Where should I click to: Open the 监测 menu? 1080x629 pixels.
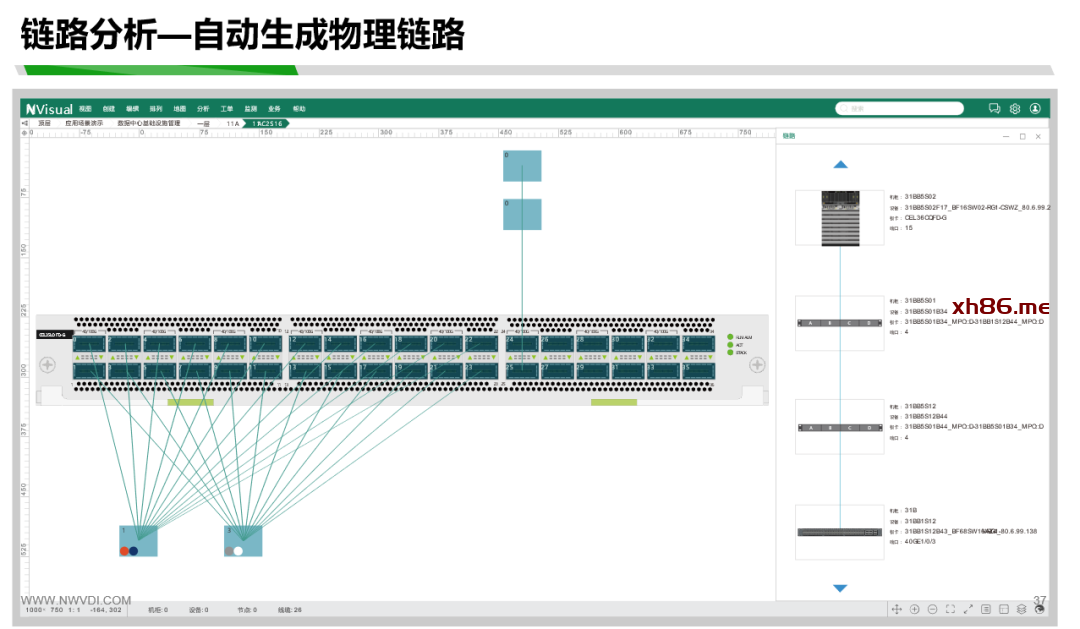coord(251,109)
